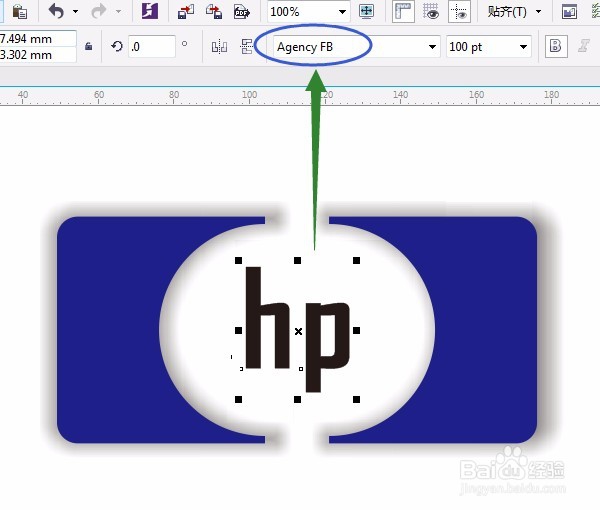Toggle the Show grid icon
Image resolution: width=600 pixels, height=510 pixels.
[x=431, y=11]
